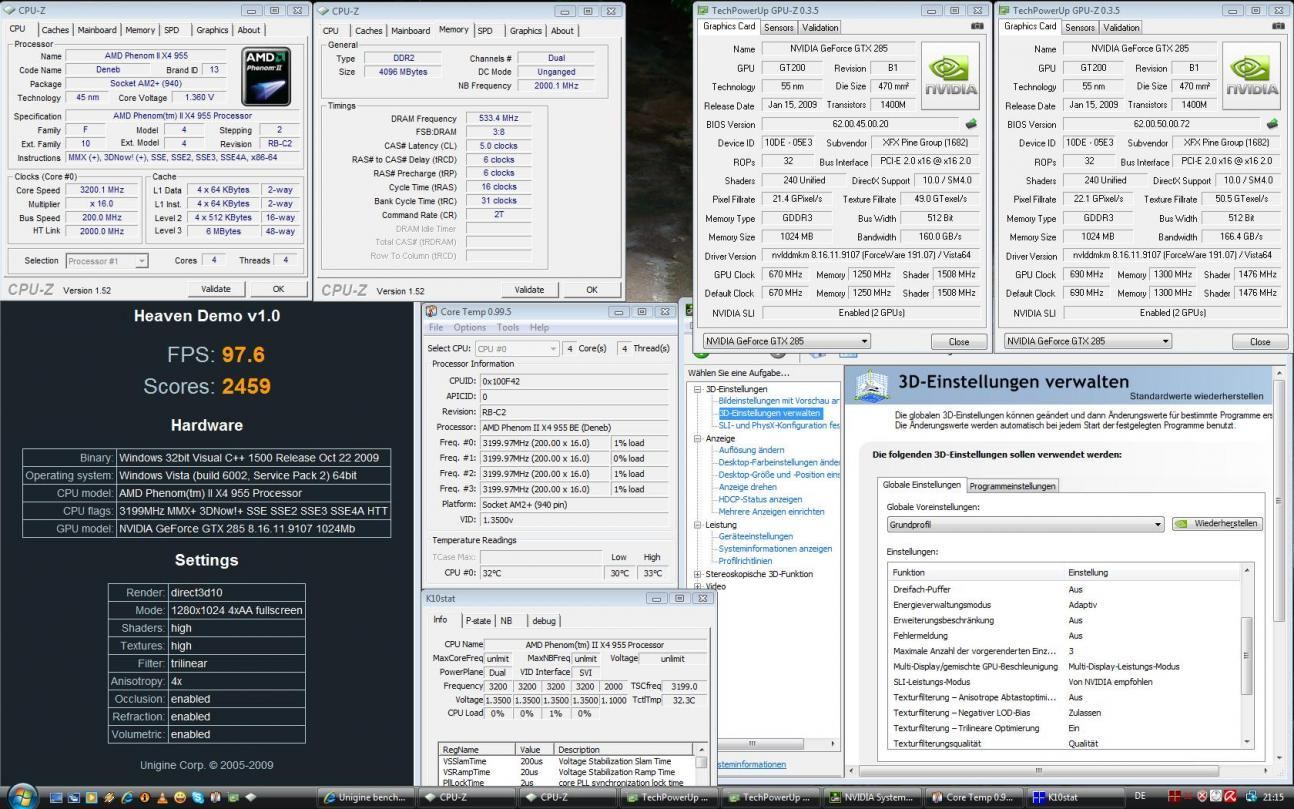
Task: Click Close in the right GPU-Z window
Action: tap(1260, 341)
